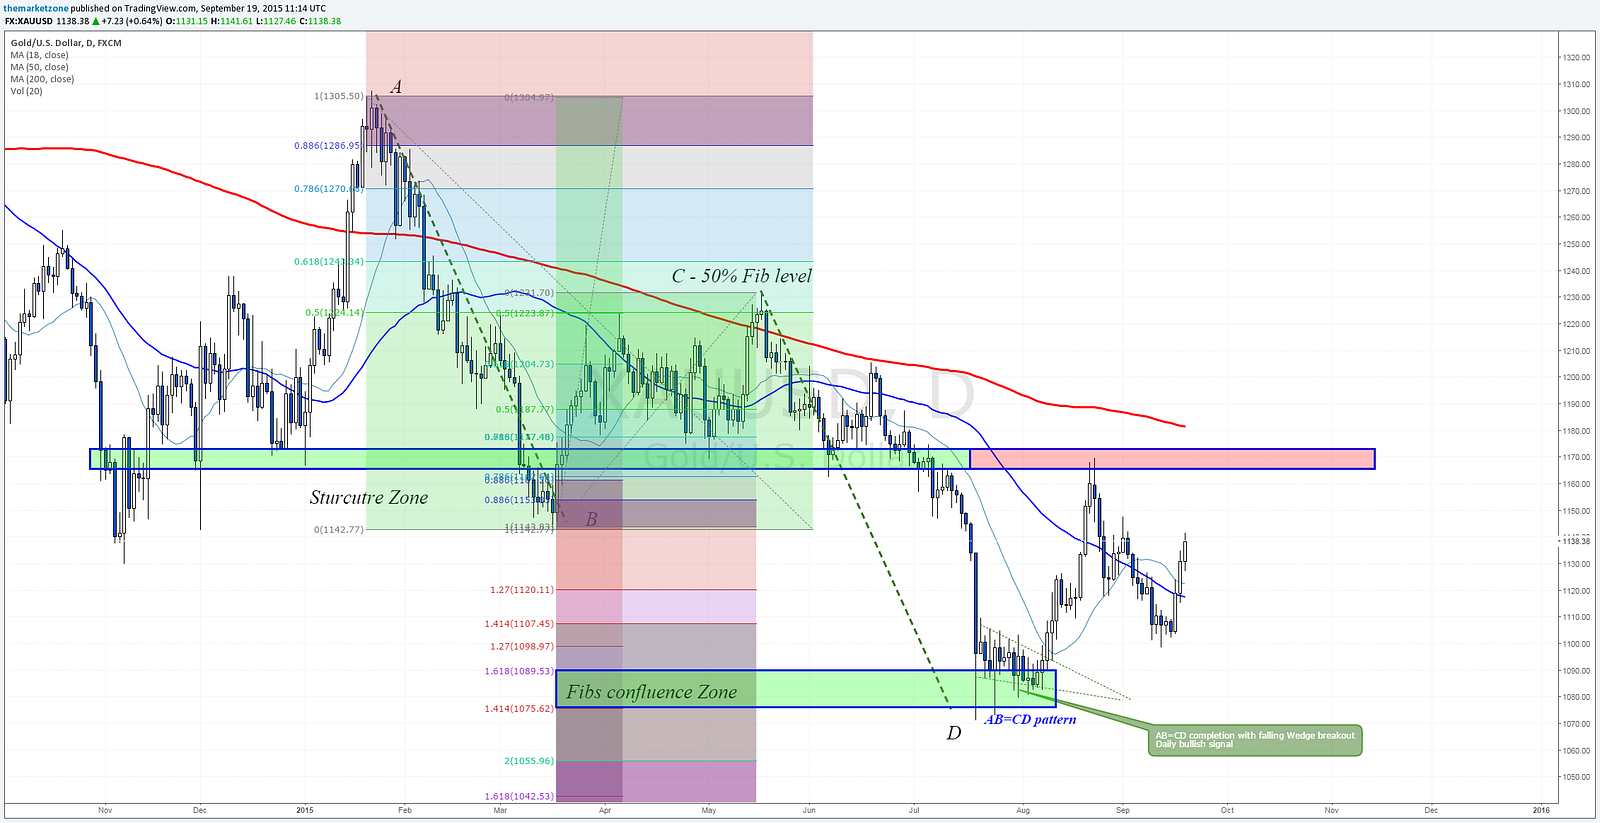
Task: Select the 'Fibs confluence Zone' text label
Action: coord(651,692)
